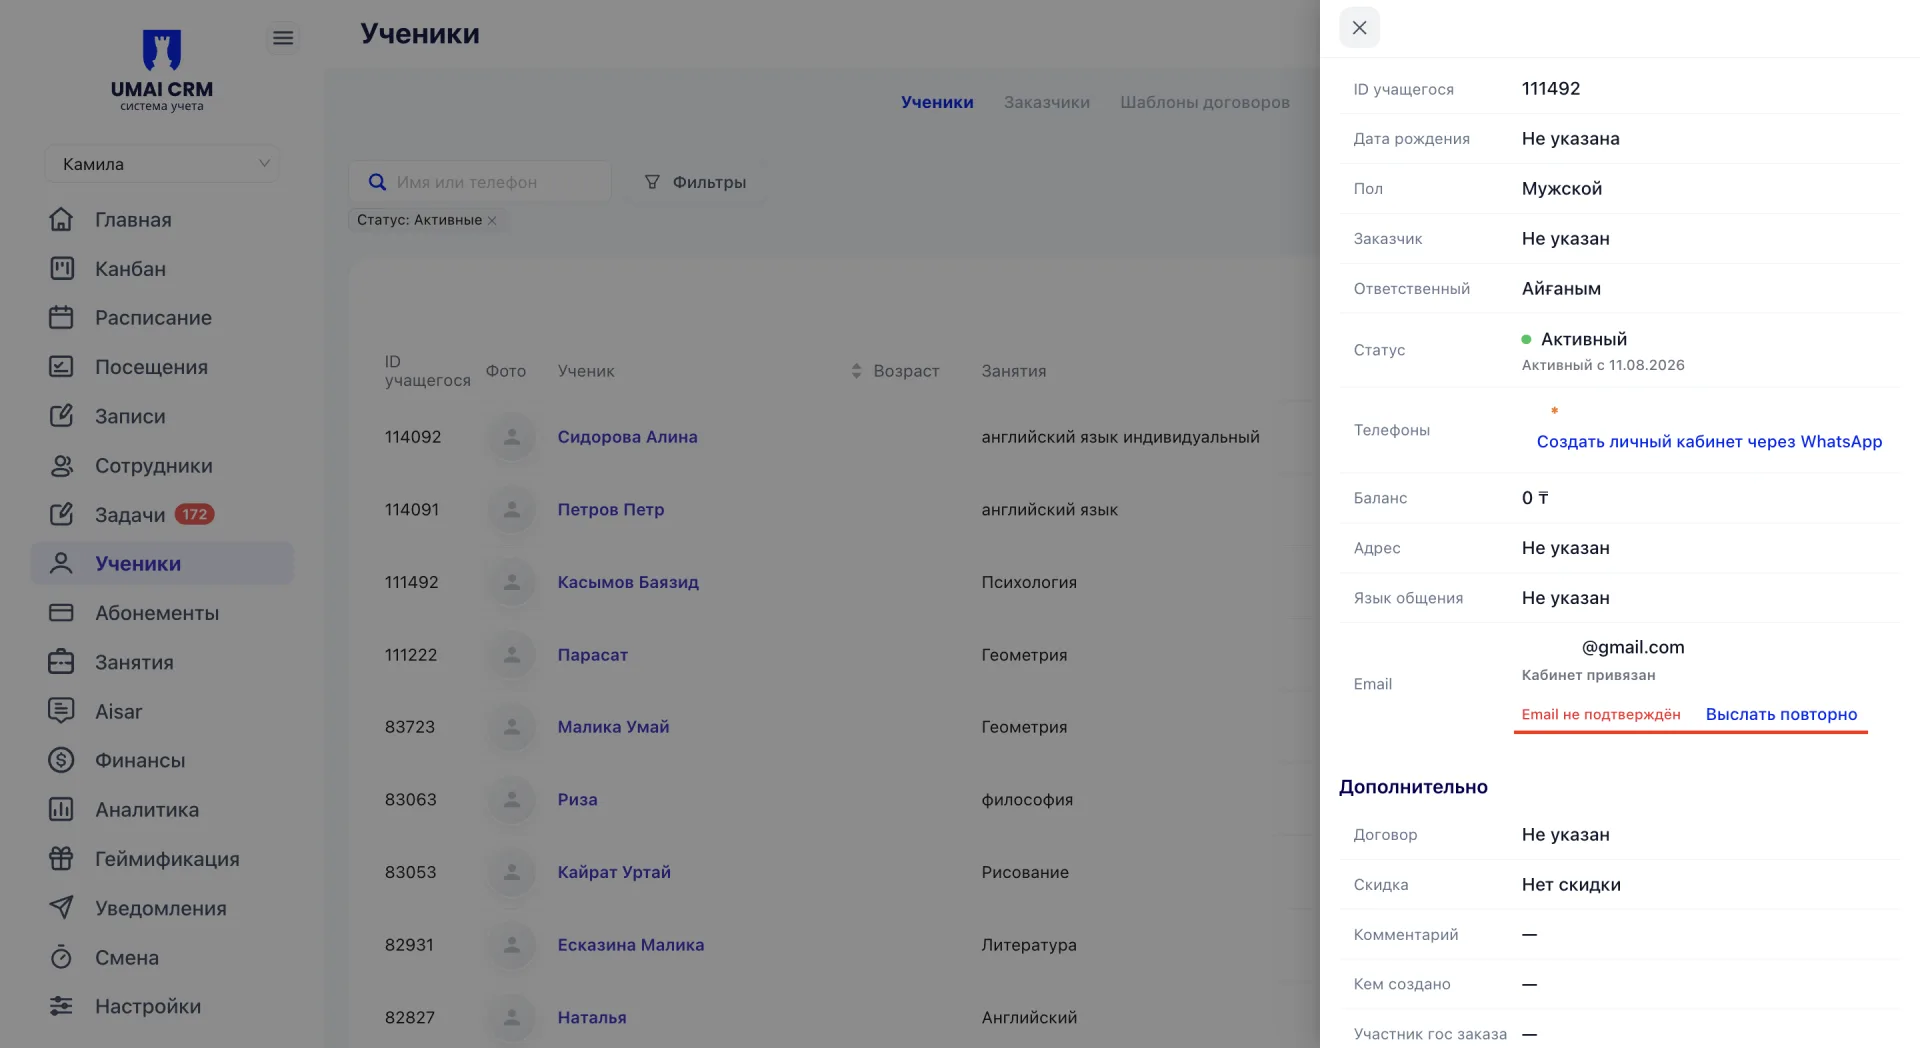The image size is (1920, 1048).
Task: Open the Канбан board icon
Action: pos(61,269)
